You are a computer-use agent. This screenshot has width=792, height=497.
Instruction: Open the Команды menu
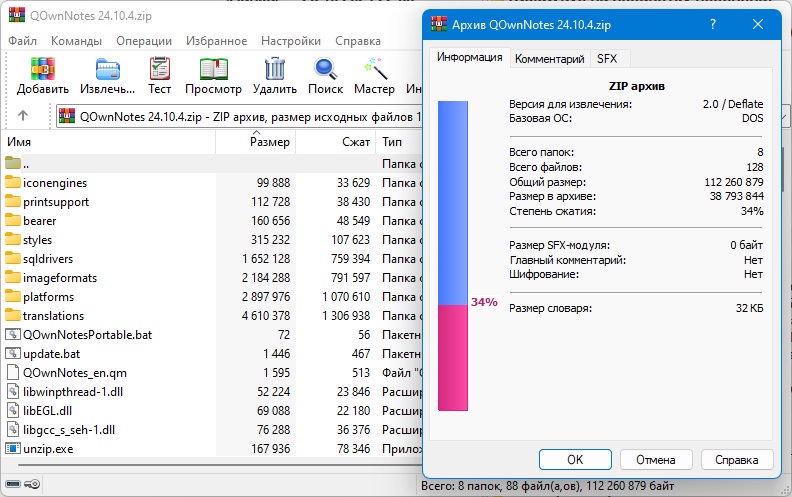tap(76, 41)
